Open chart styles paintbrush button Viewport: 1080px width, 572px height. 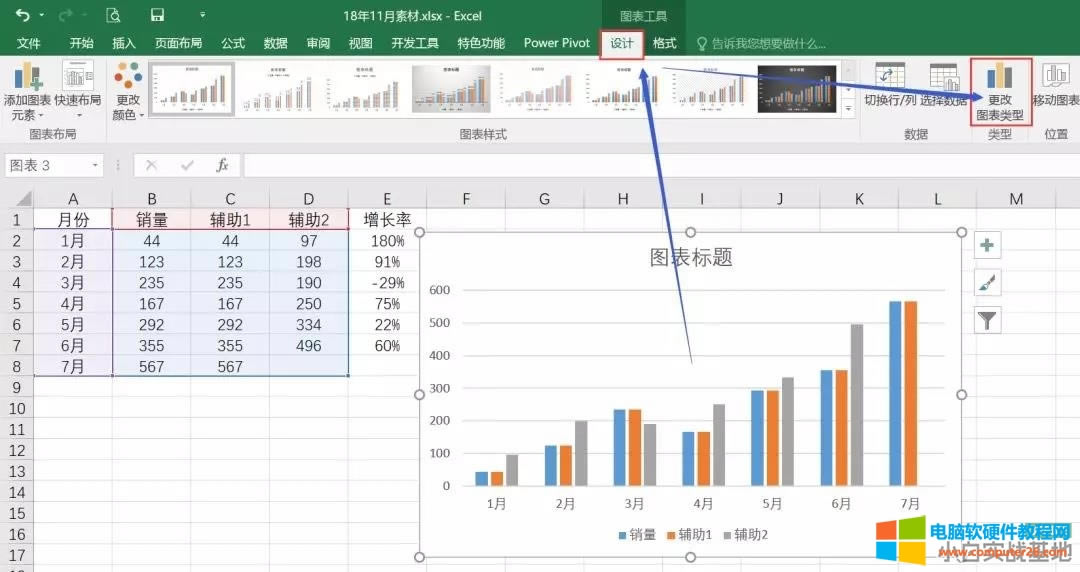(987, 283)
